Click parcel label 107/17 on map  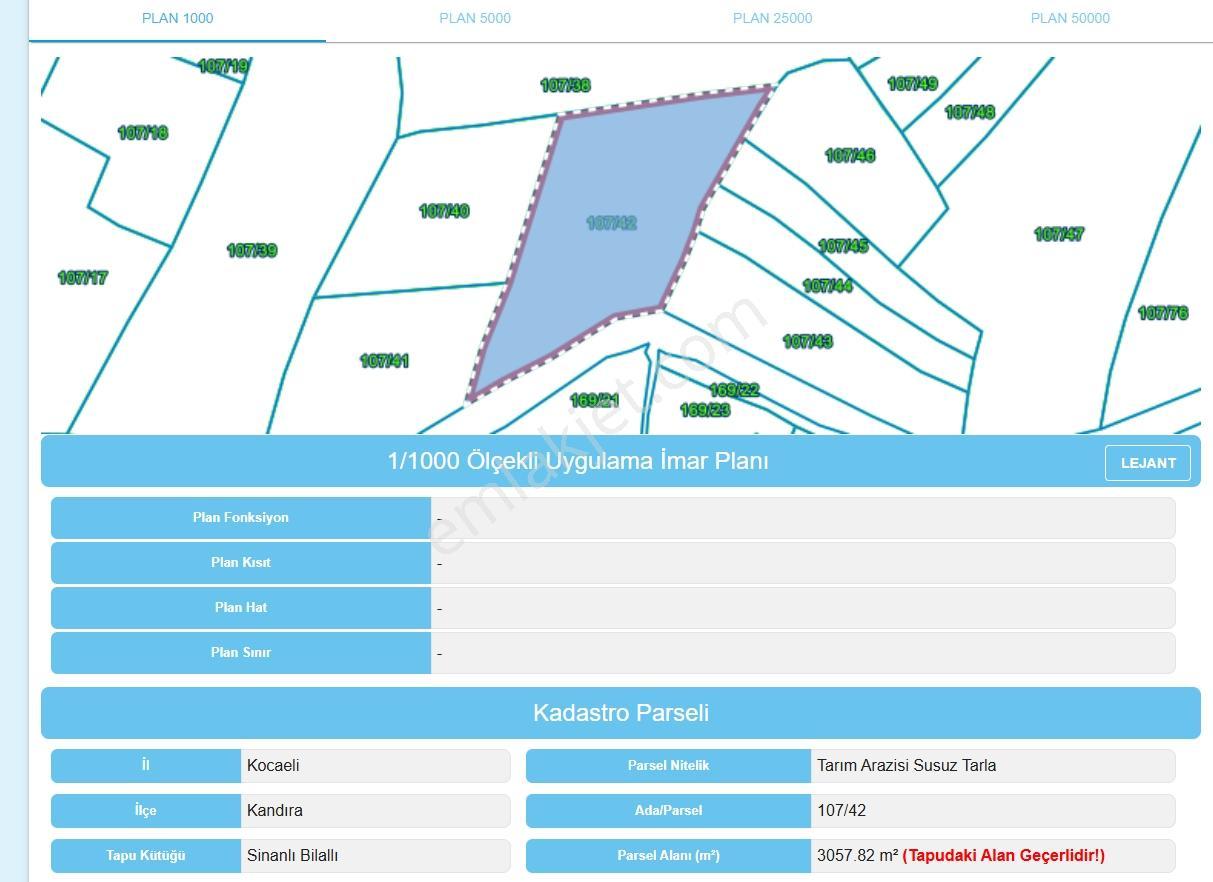coord(83,278)
